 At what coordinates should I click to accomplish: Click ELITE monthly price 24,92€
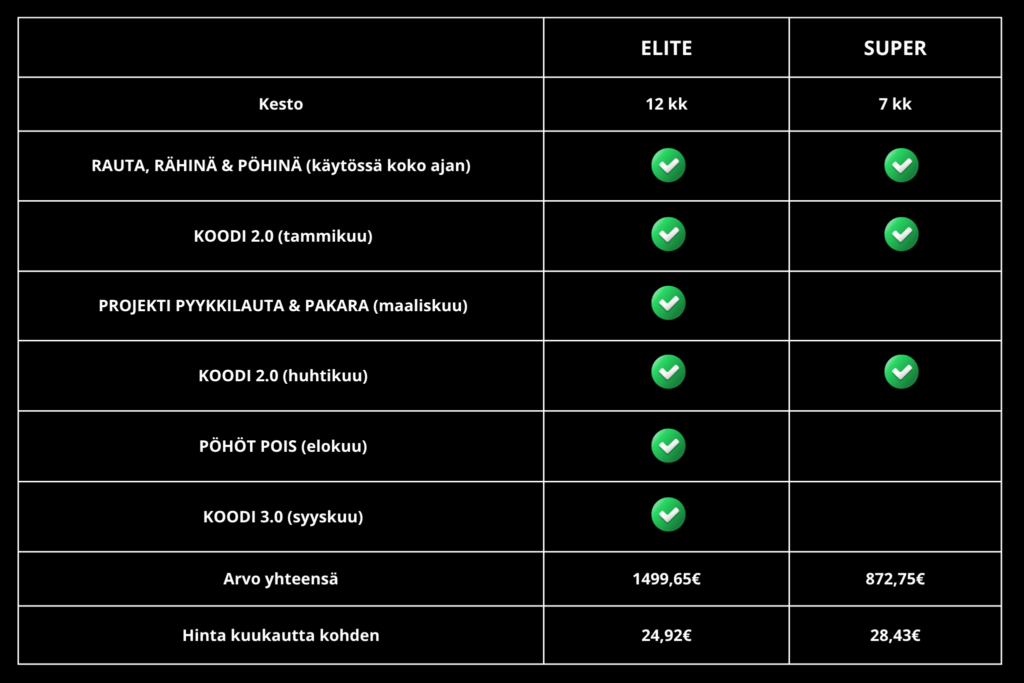point(666,635)
